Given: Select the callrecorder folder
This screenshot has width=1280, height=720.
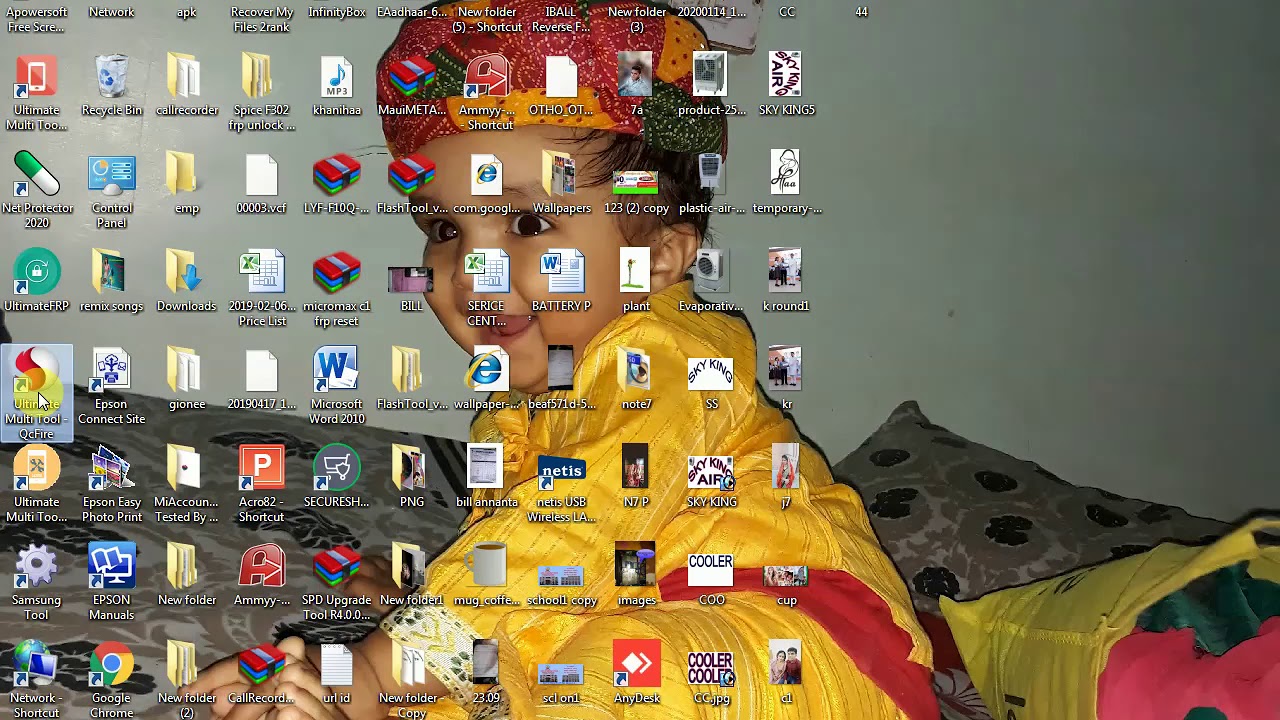Looking at the screenshot, I should (187, 78).
